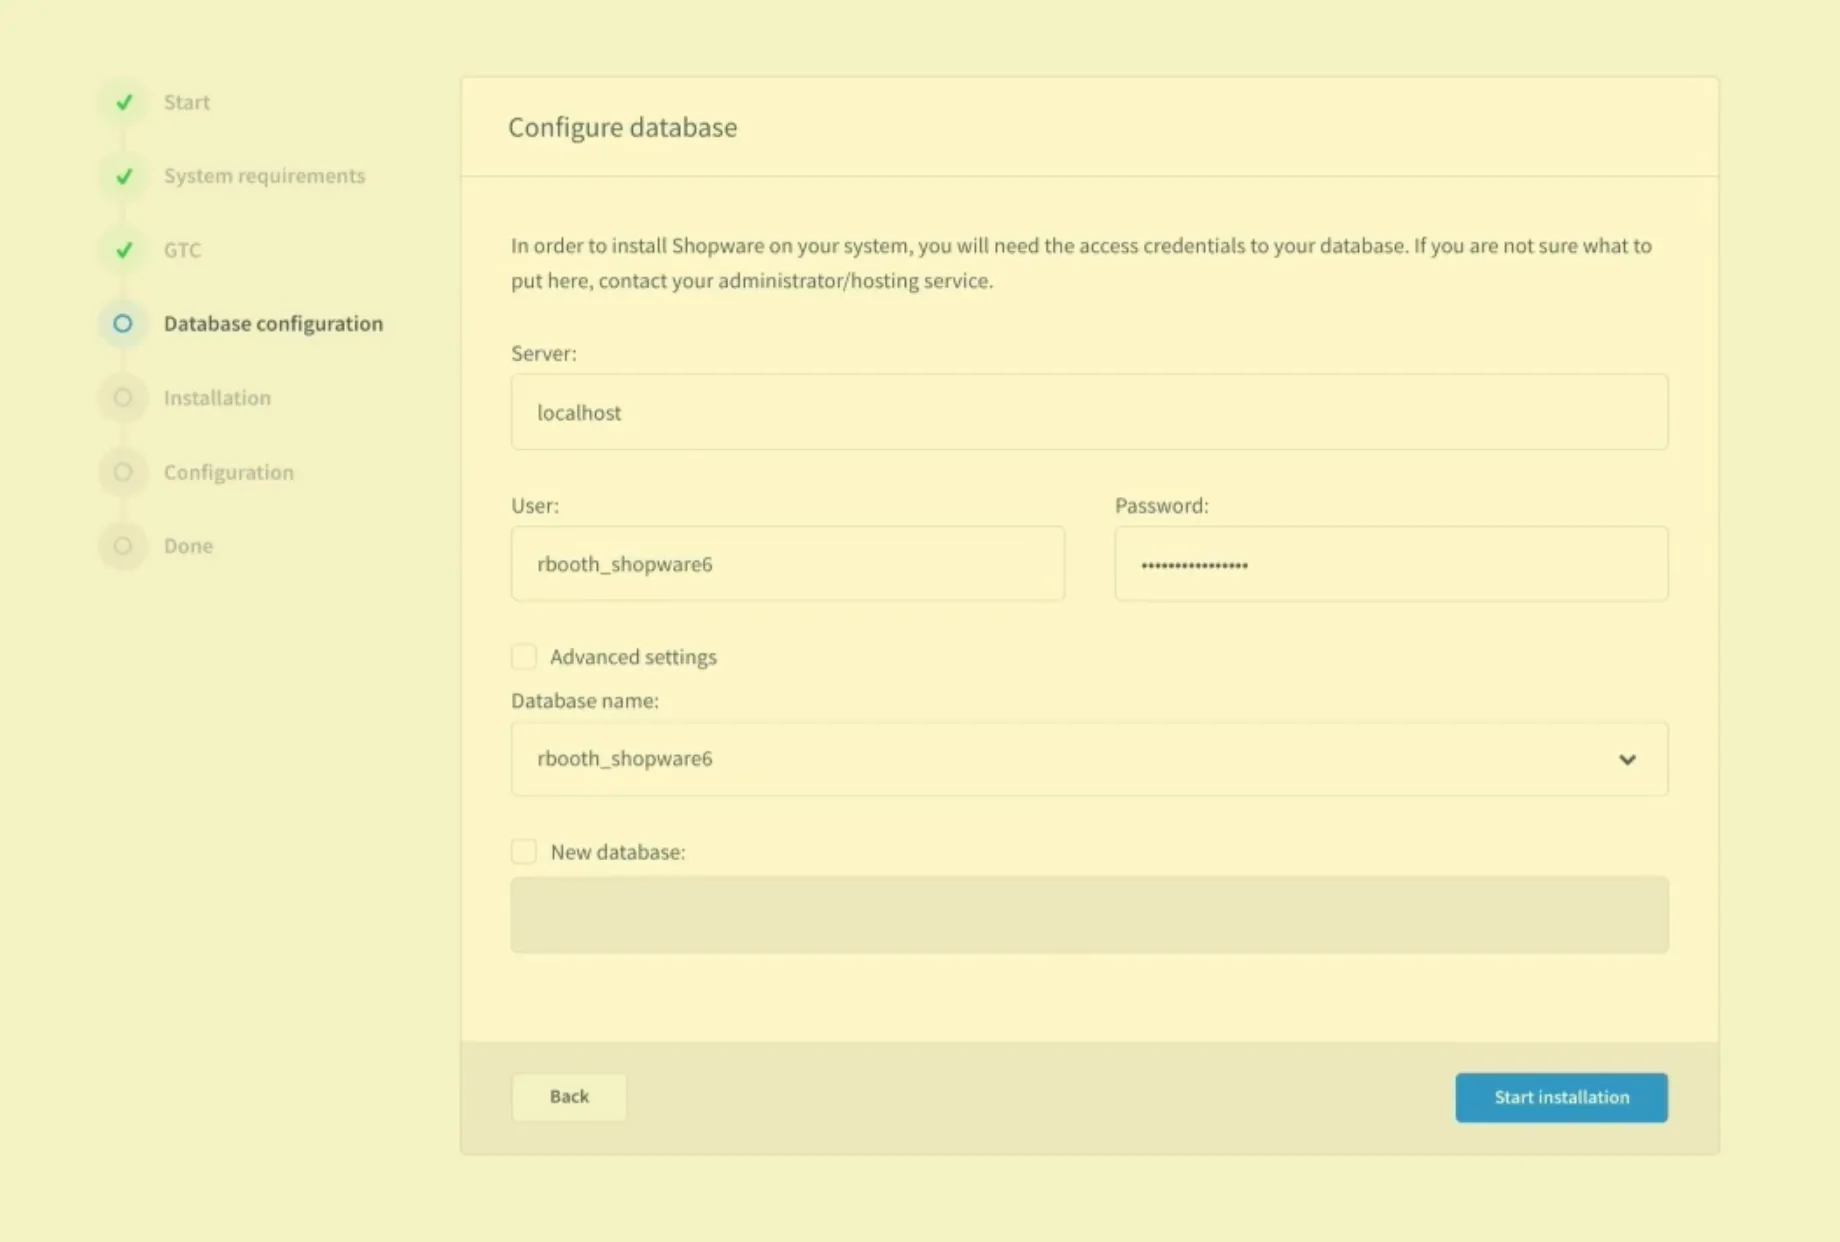This screenshot has height=1242, width=1840.
Task: Click the green checkmark beside Start step
Action: tap(124, 102)
